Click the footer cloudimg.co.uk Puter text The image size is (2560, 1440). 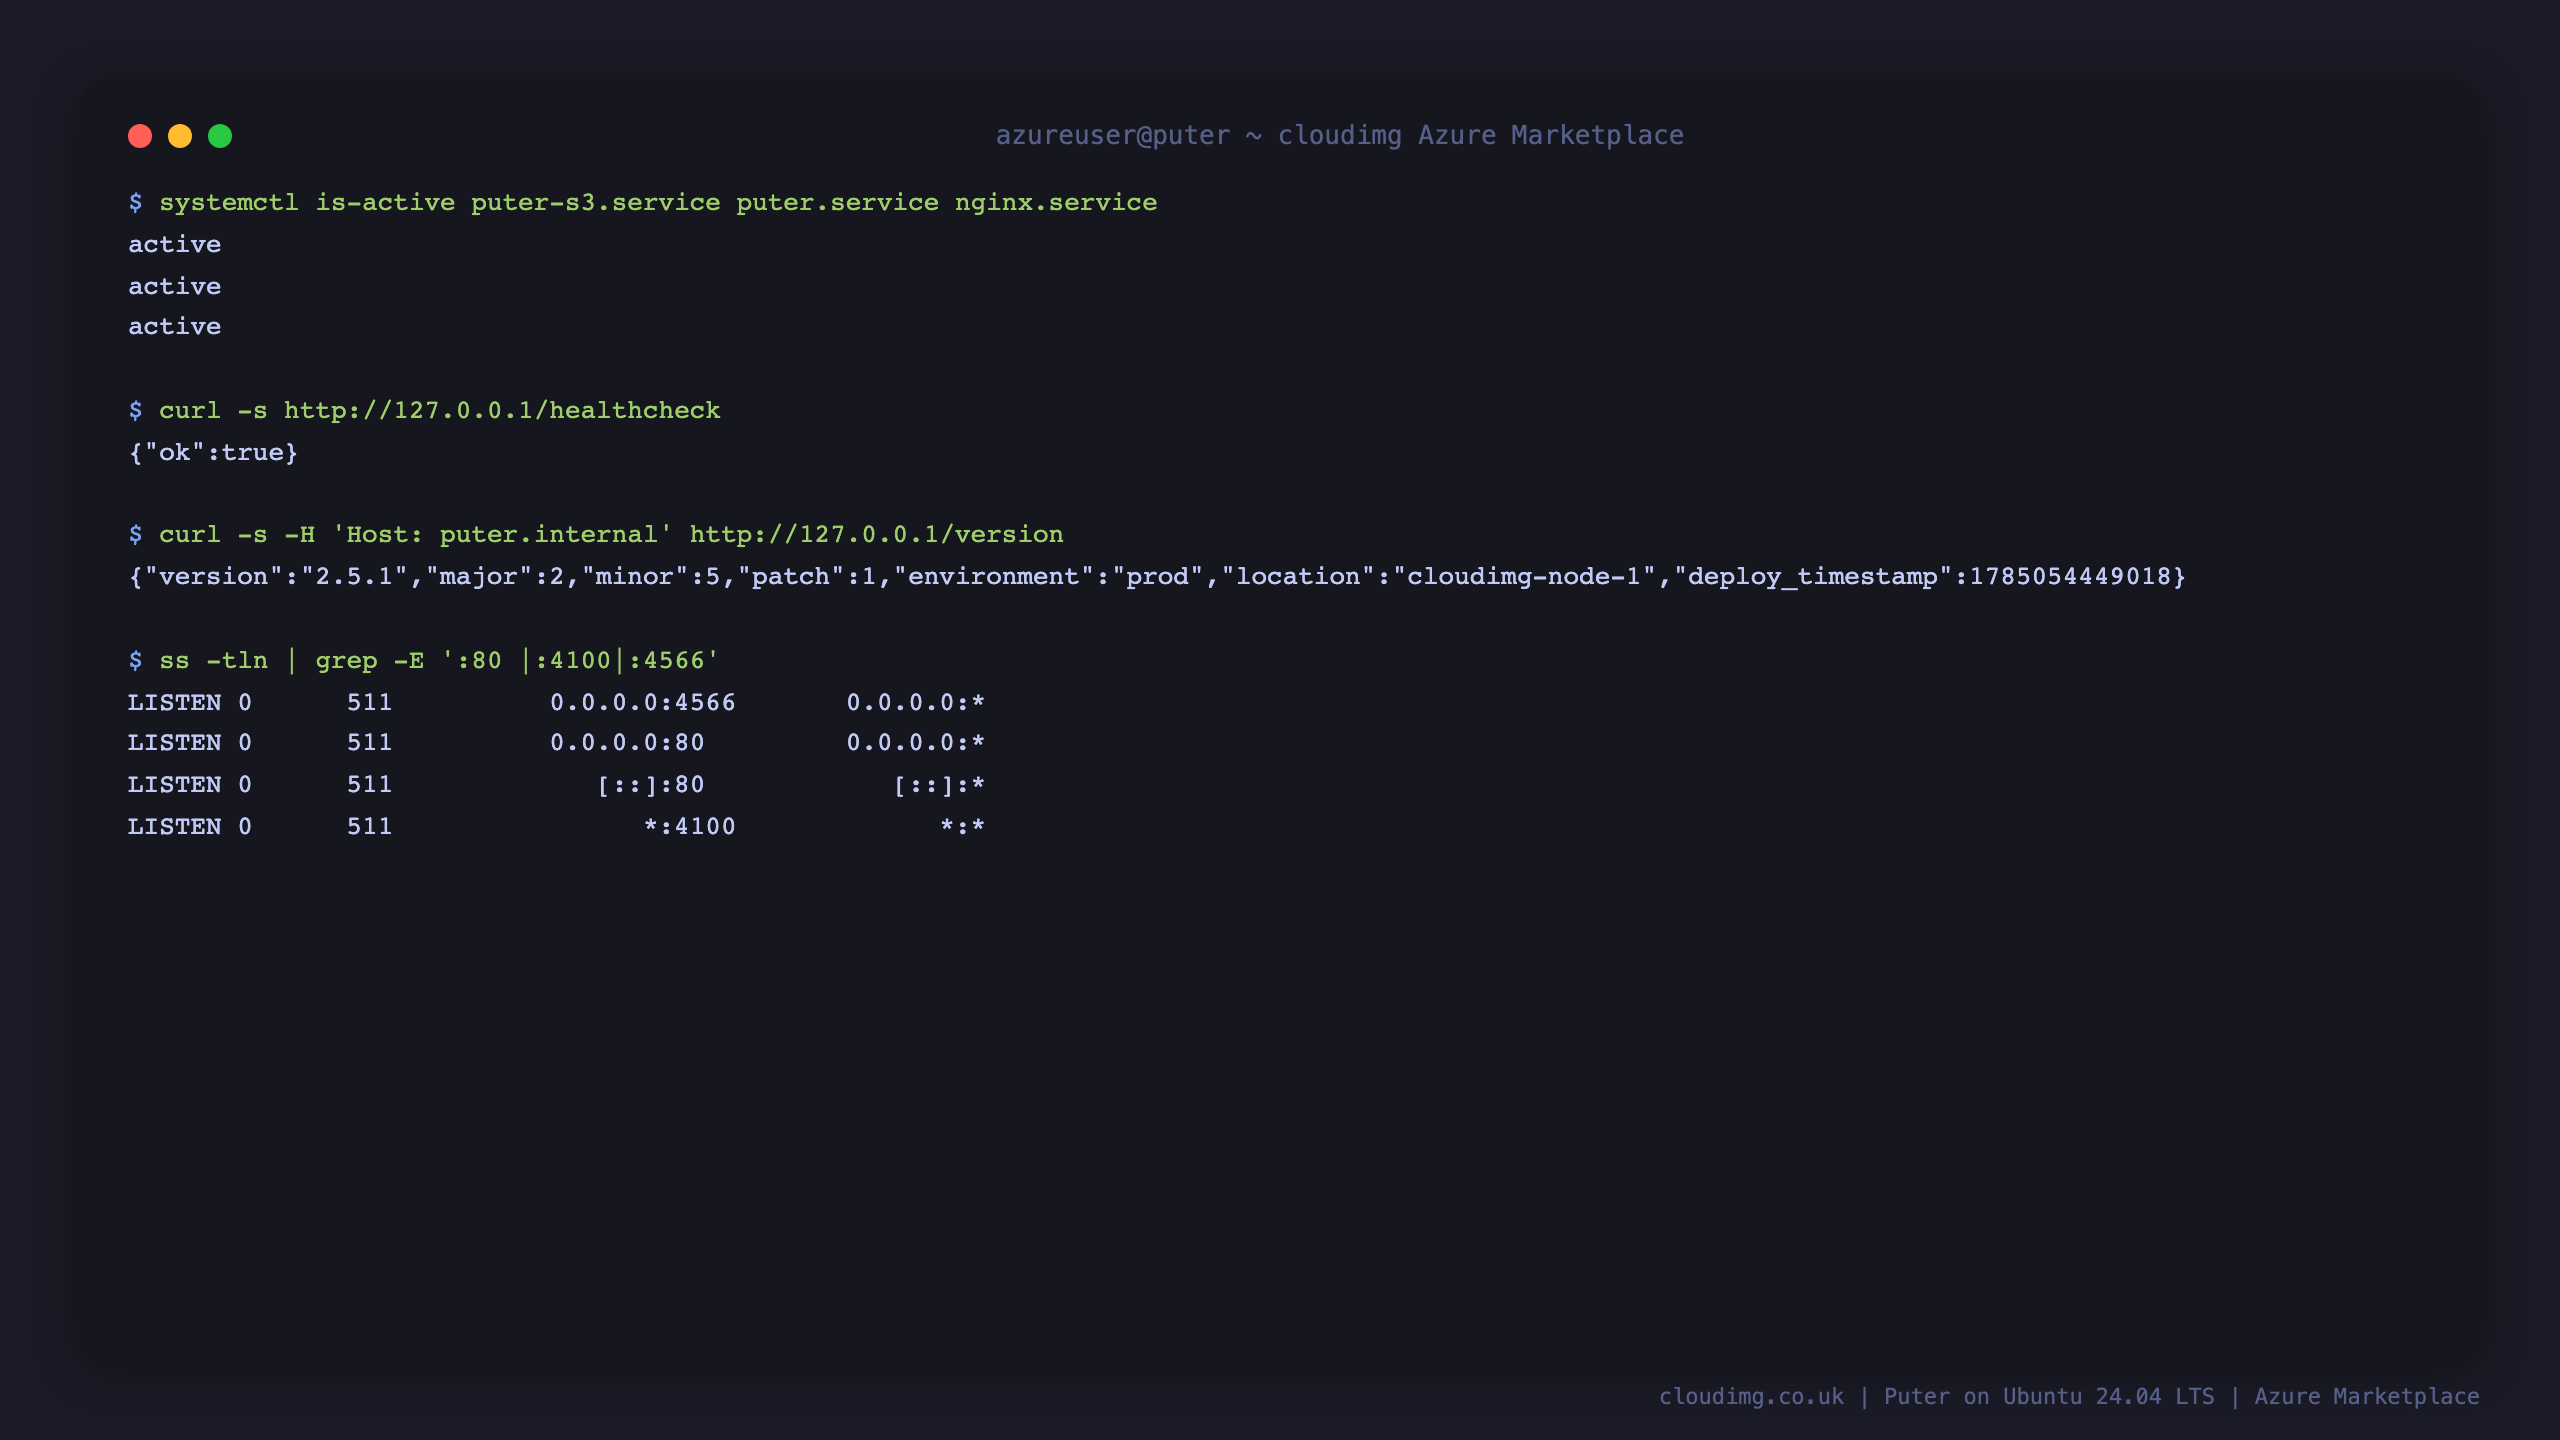pyautogui.click(x=2069, y=1397)
